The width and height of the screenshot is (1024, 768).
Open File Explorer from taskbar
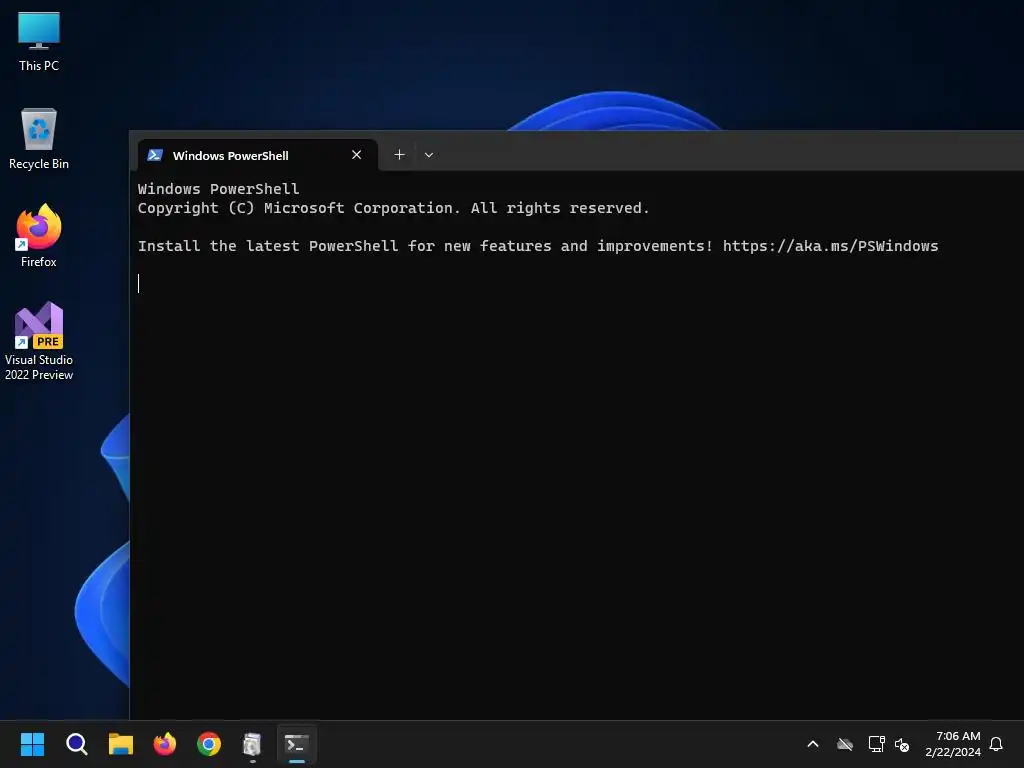point(121,744)
